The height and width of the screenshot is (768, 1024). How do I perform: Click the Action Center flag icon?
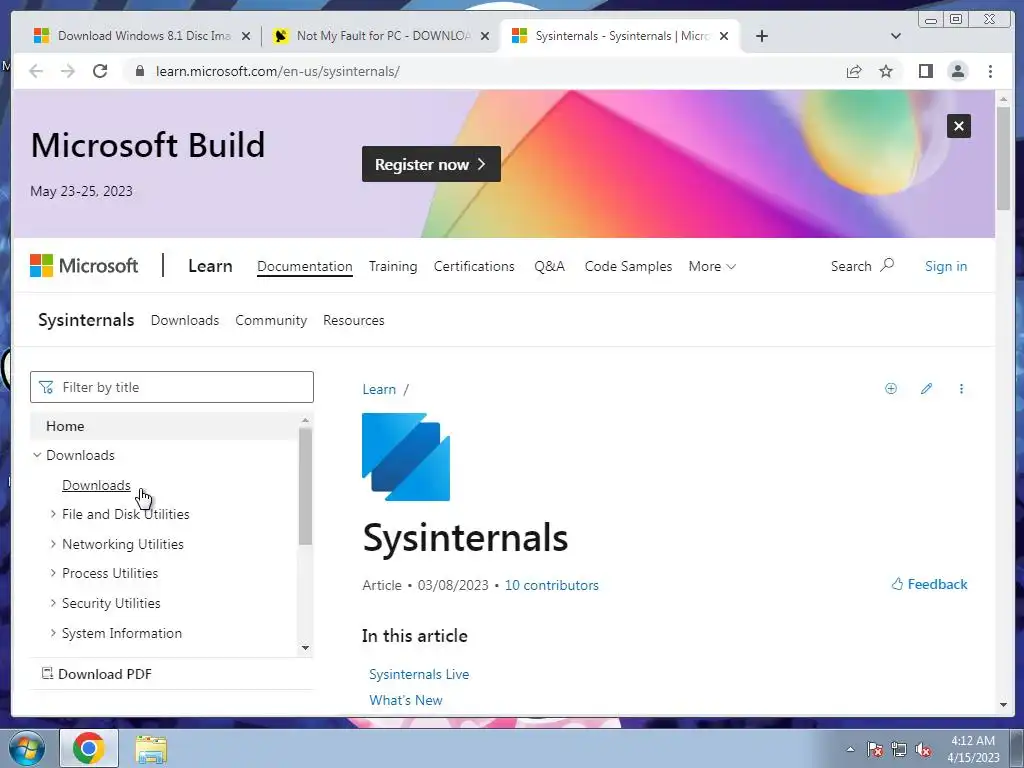pos(875,749)
